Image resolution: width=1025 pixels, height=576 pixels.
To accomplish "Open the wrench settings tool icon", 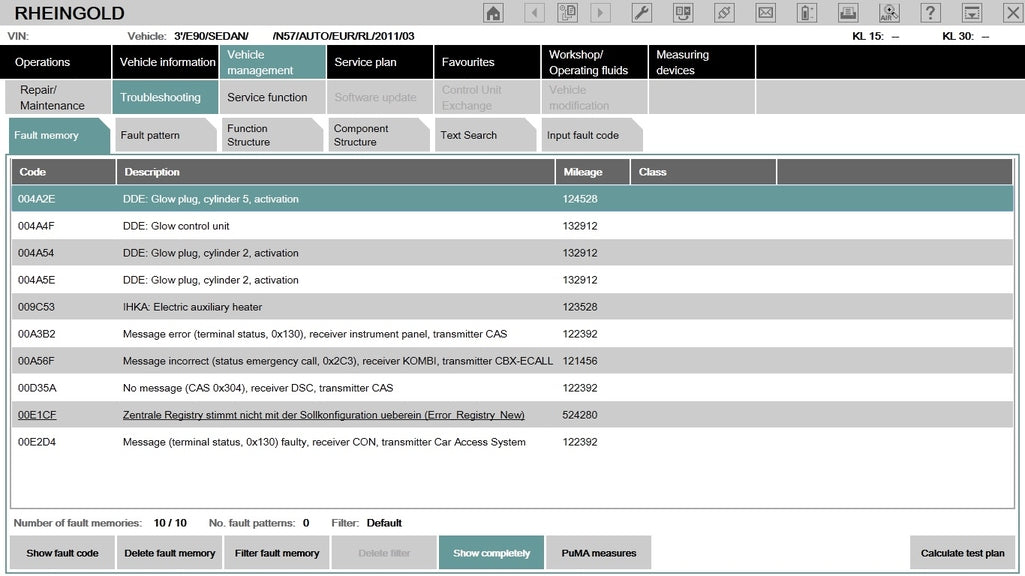I will [x=641, y=12].
